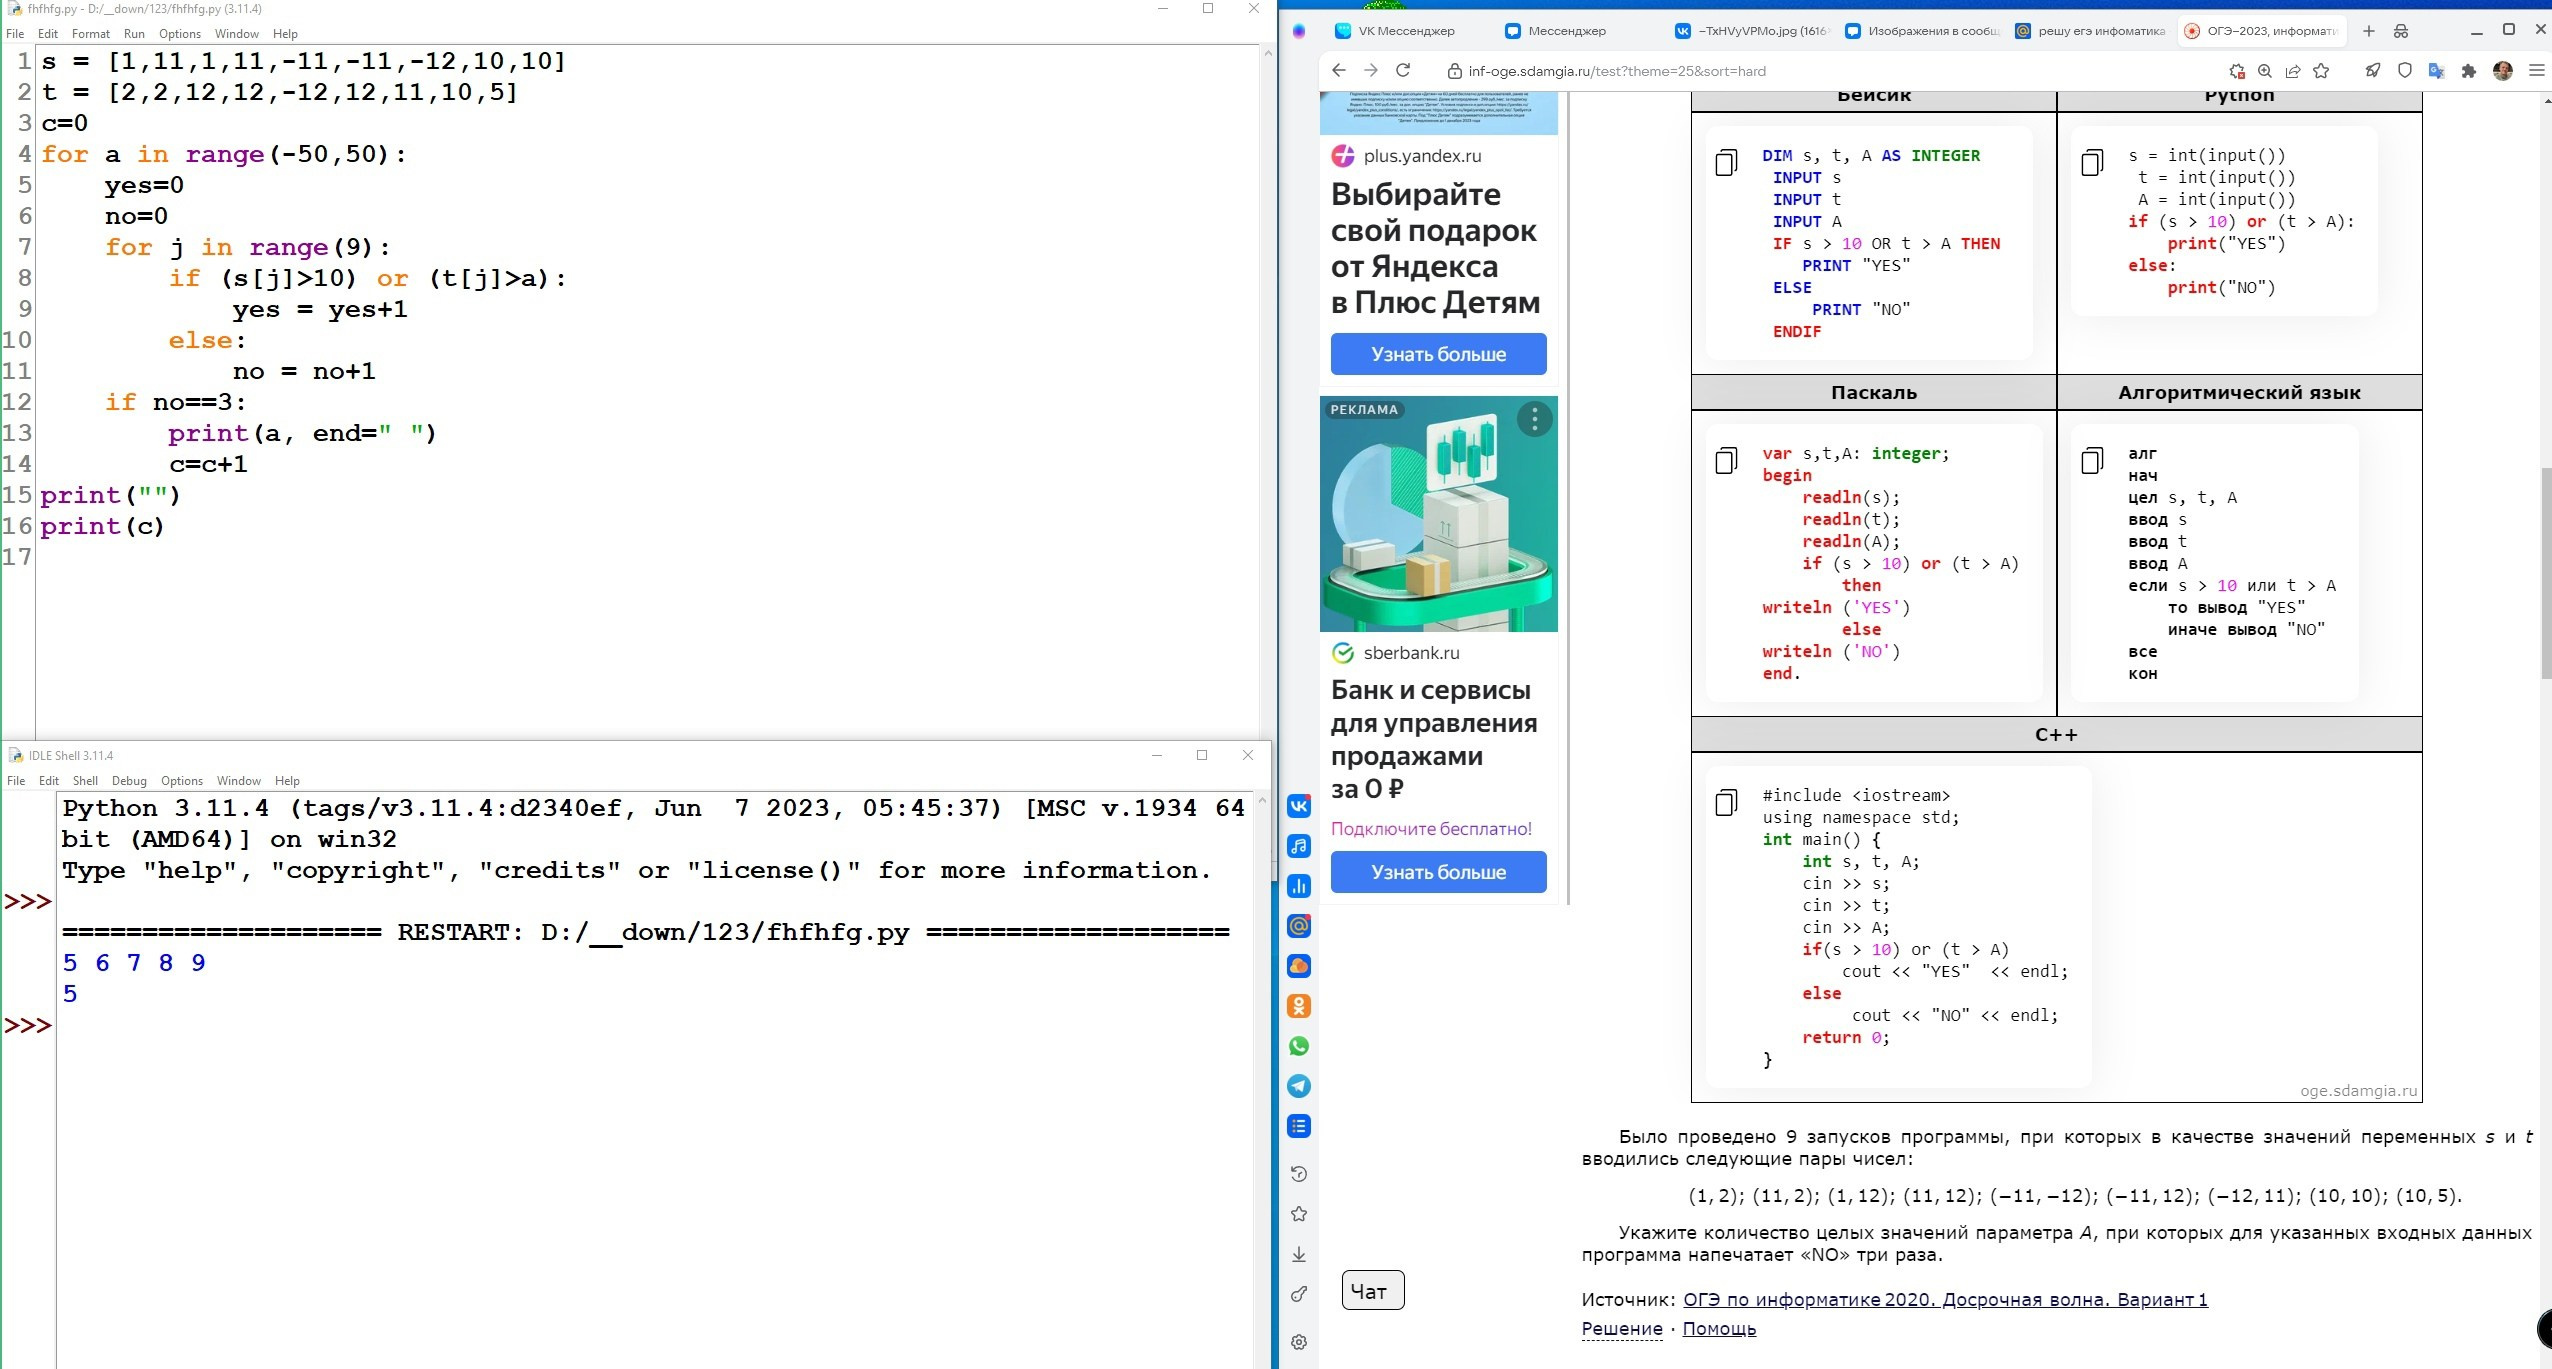Viewport: 2552px width, 1369px height.
Task: Copy the C++ code snippet
Action: (x=1726, y=803)
